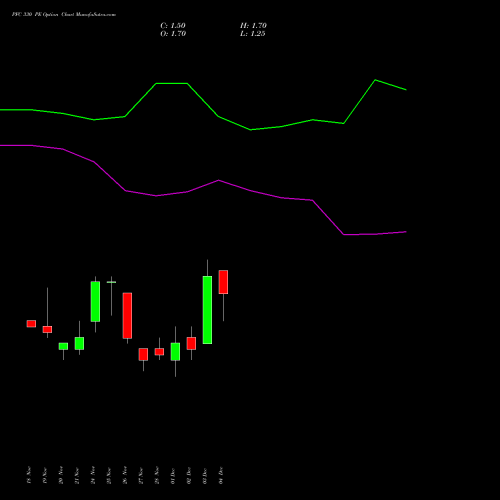Click the chart title text at top left
Screen dimensions: 500x500
64,15
